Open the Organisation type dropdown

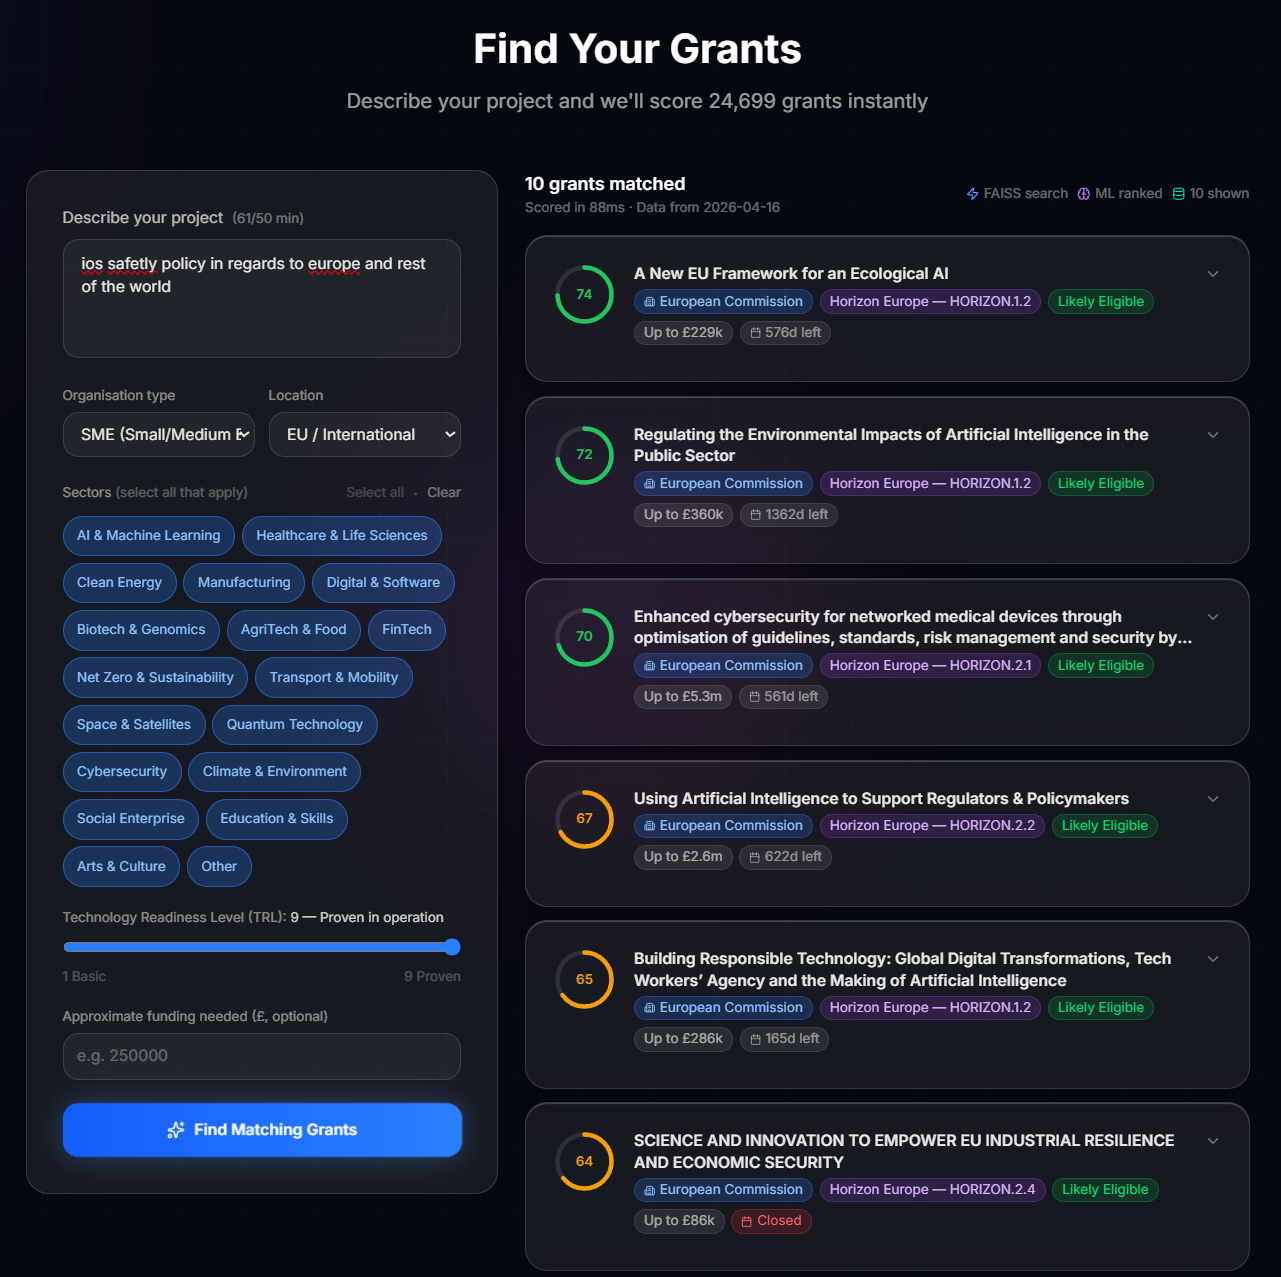point(158,434)
